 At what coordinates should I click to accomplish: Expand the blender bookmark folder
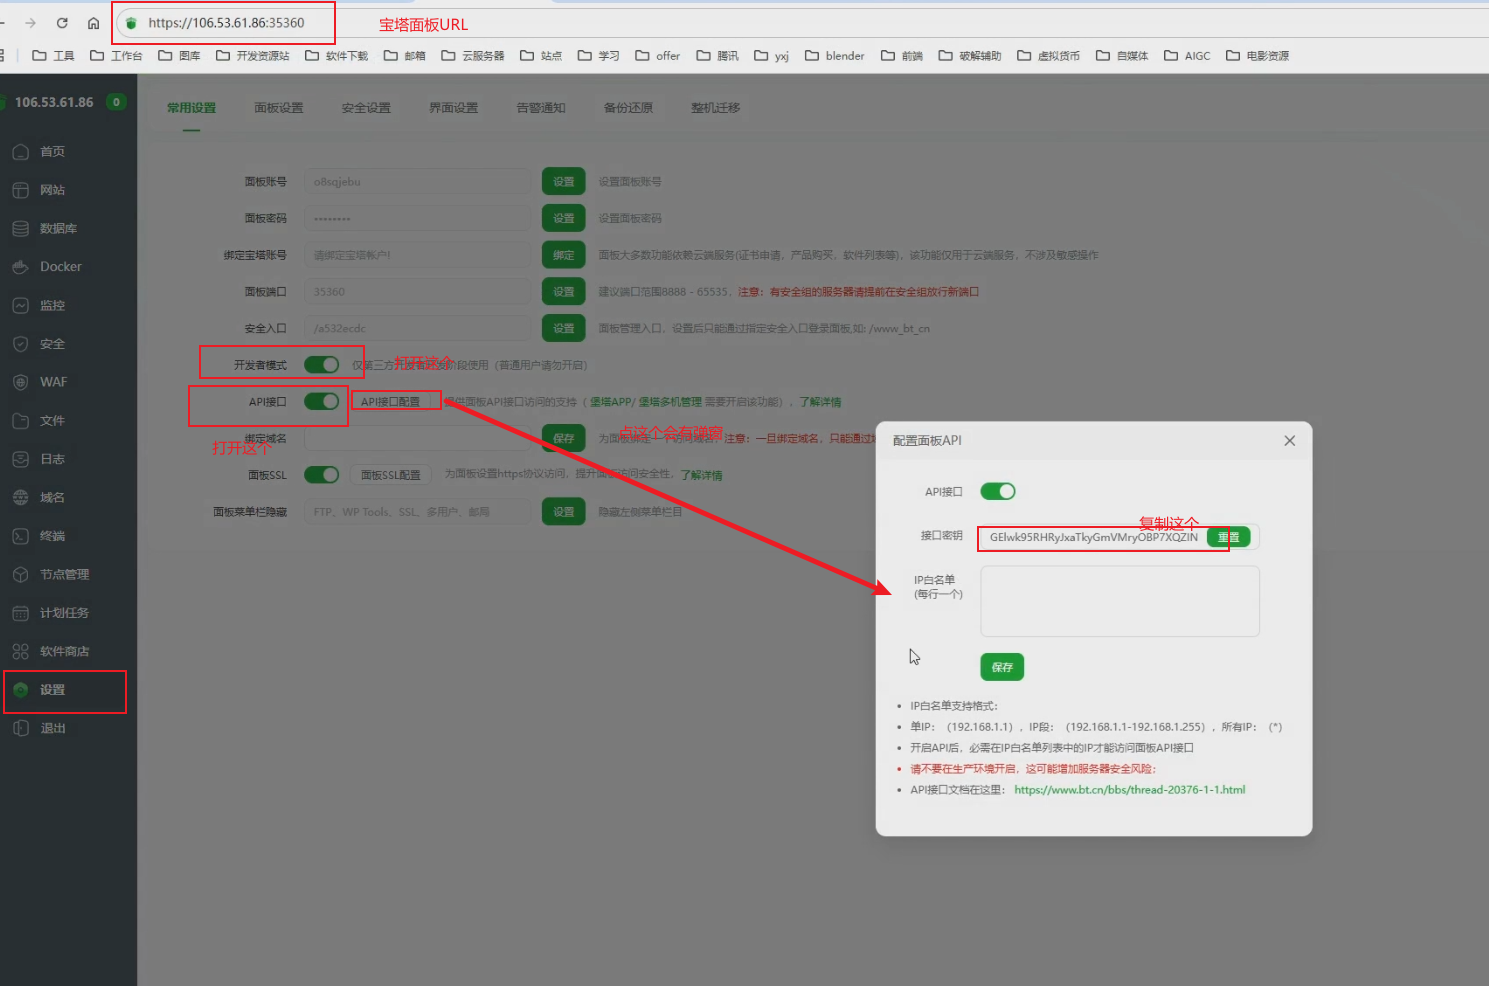point(834,56)
